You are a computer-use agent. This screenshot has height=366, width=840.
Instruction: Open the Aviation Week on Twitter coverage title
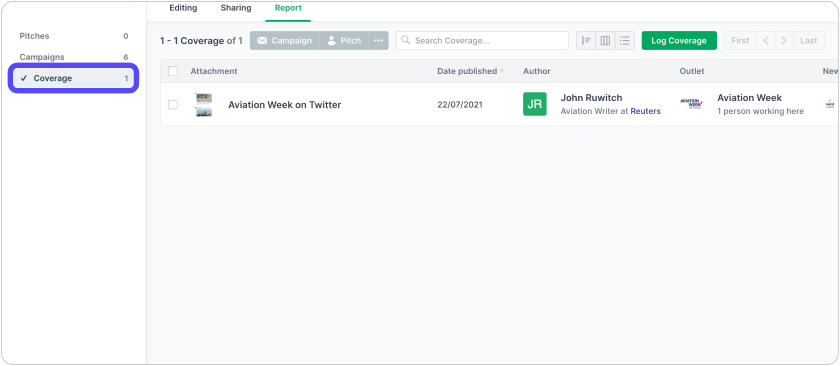(284, 105)
